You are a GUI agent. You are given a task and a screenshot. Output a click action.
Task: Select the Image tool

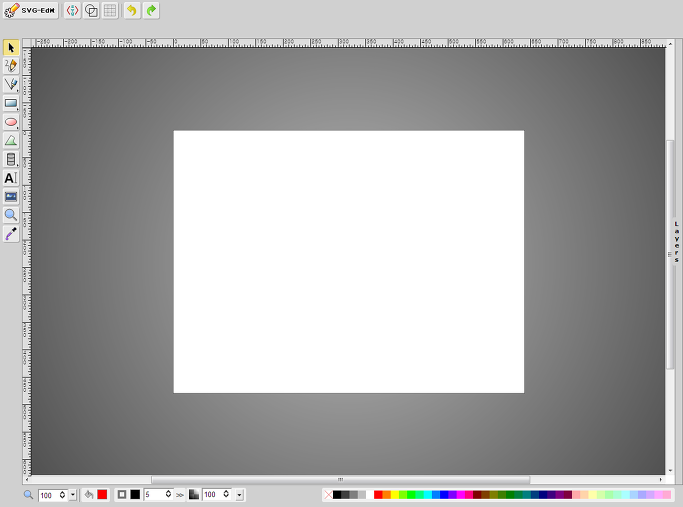(11, 197)
